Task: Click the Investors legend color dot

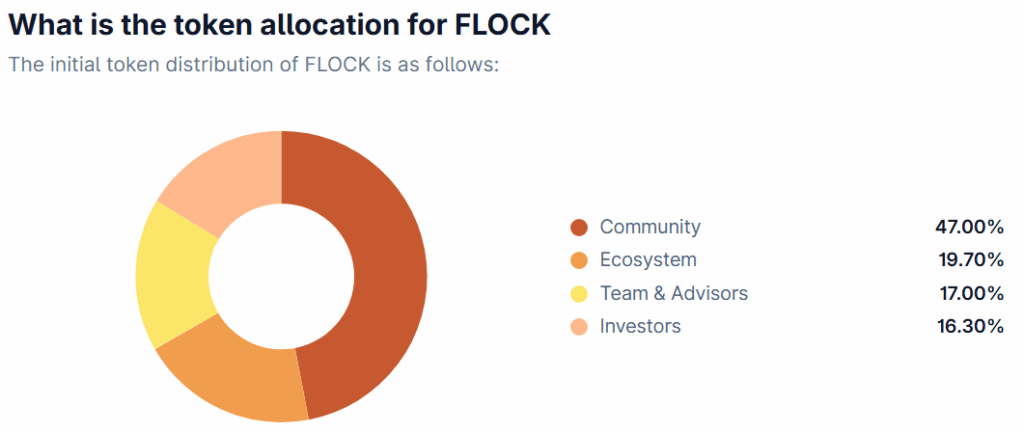Action: pos(579,326)
